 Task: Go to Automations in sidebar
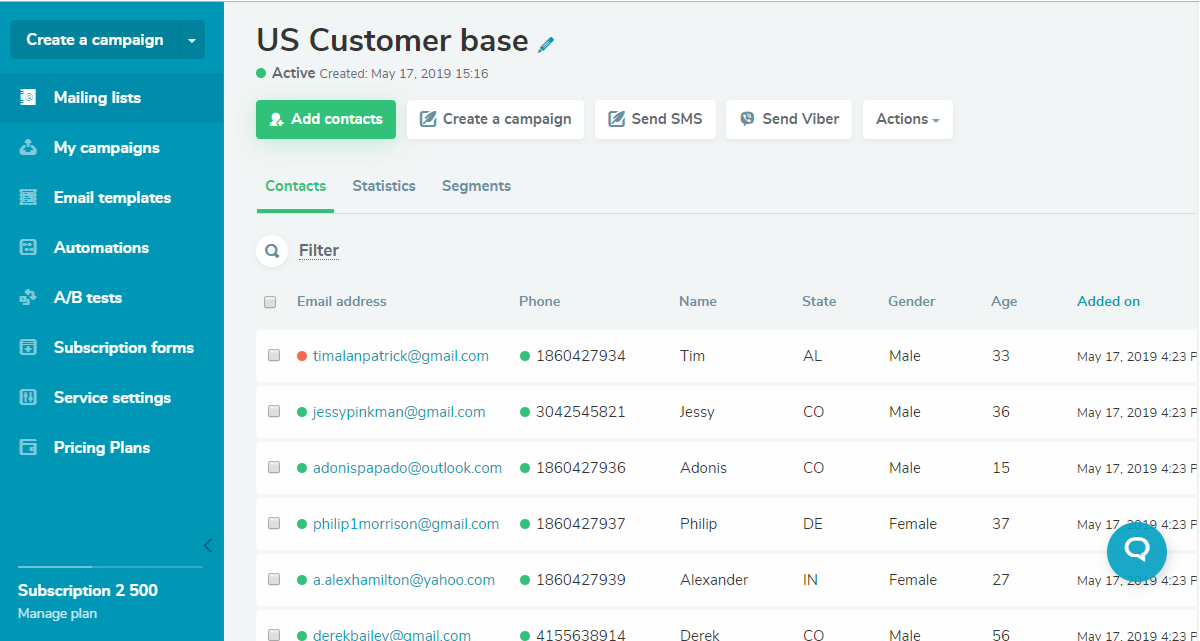(101, 248)
